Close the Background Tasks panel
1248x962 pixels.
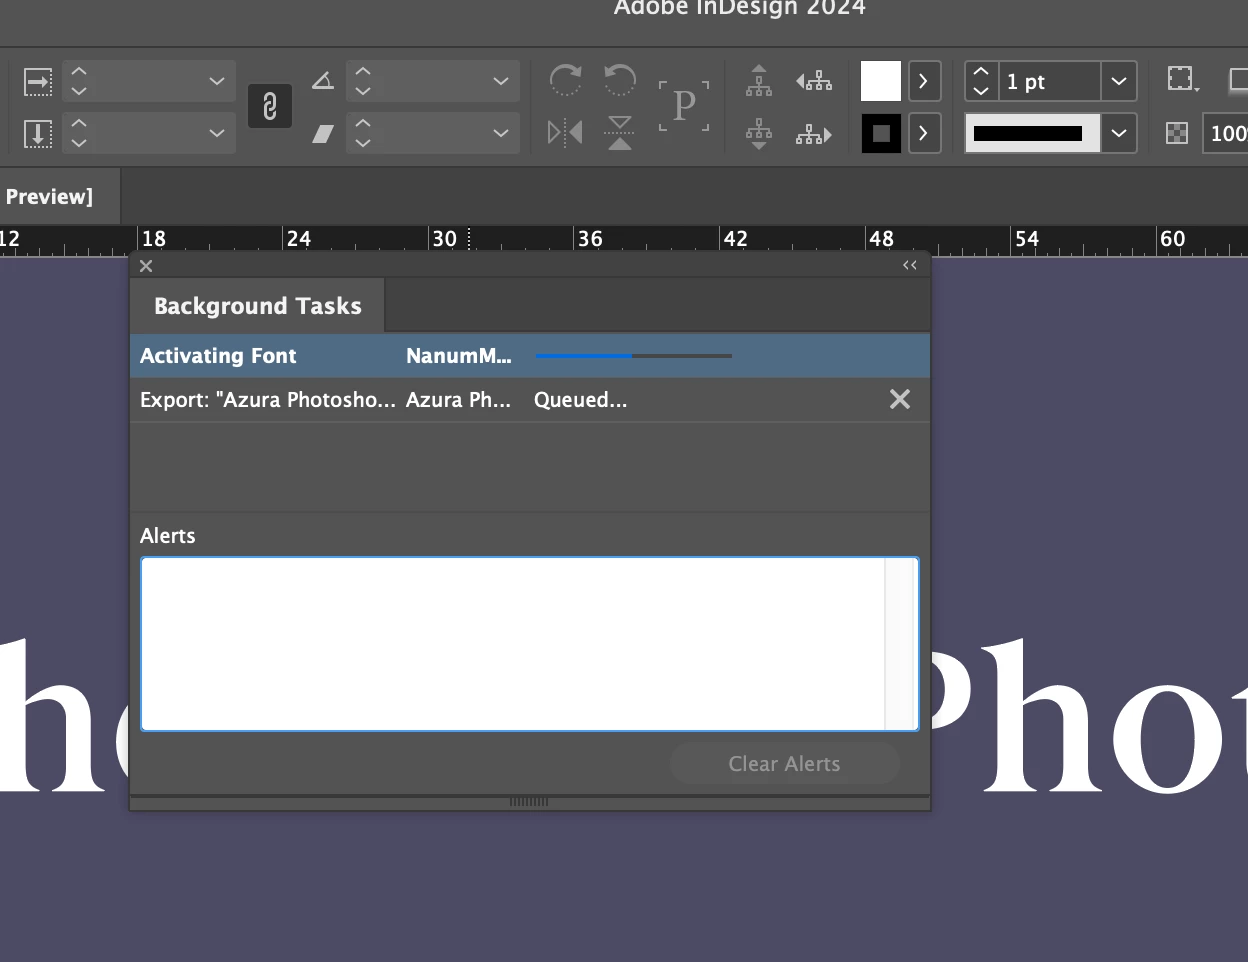click(146, 266)
